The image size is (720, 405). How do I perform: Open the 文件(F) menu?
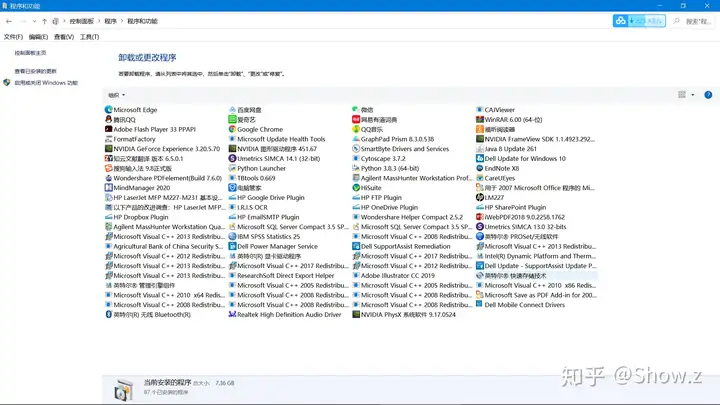(x=13, y=37)
